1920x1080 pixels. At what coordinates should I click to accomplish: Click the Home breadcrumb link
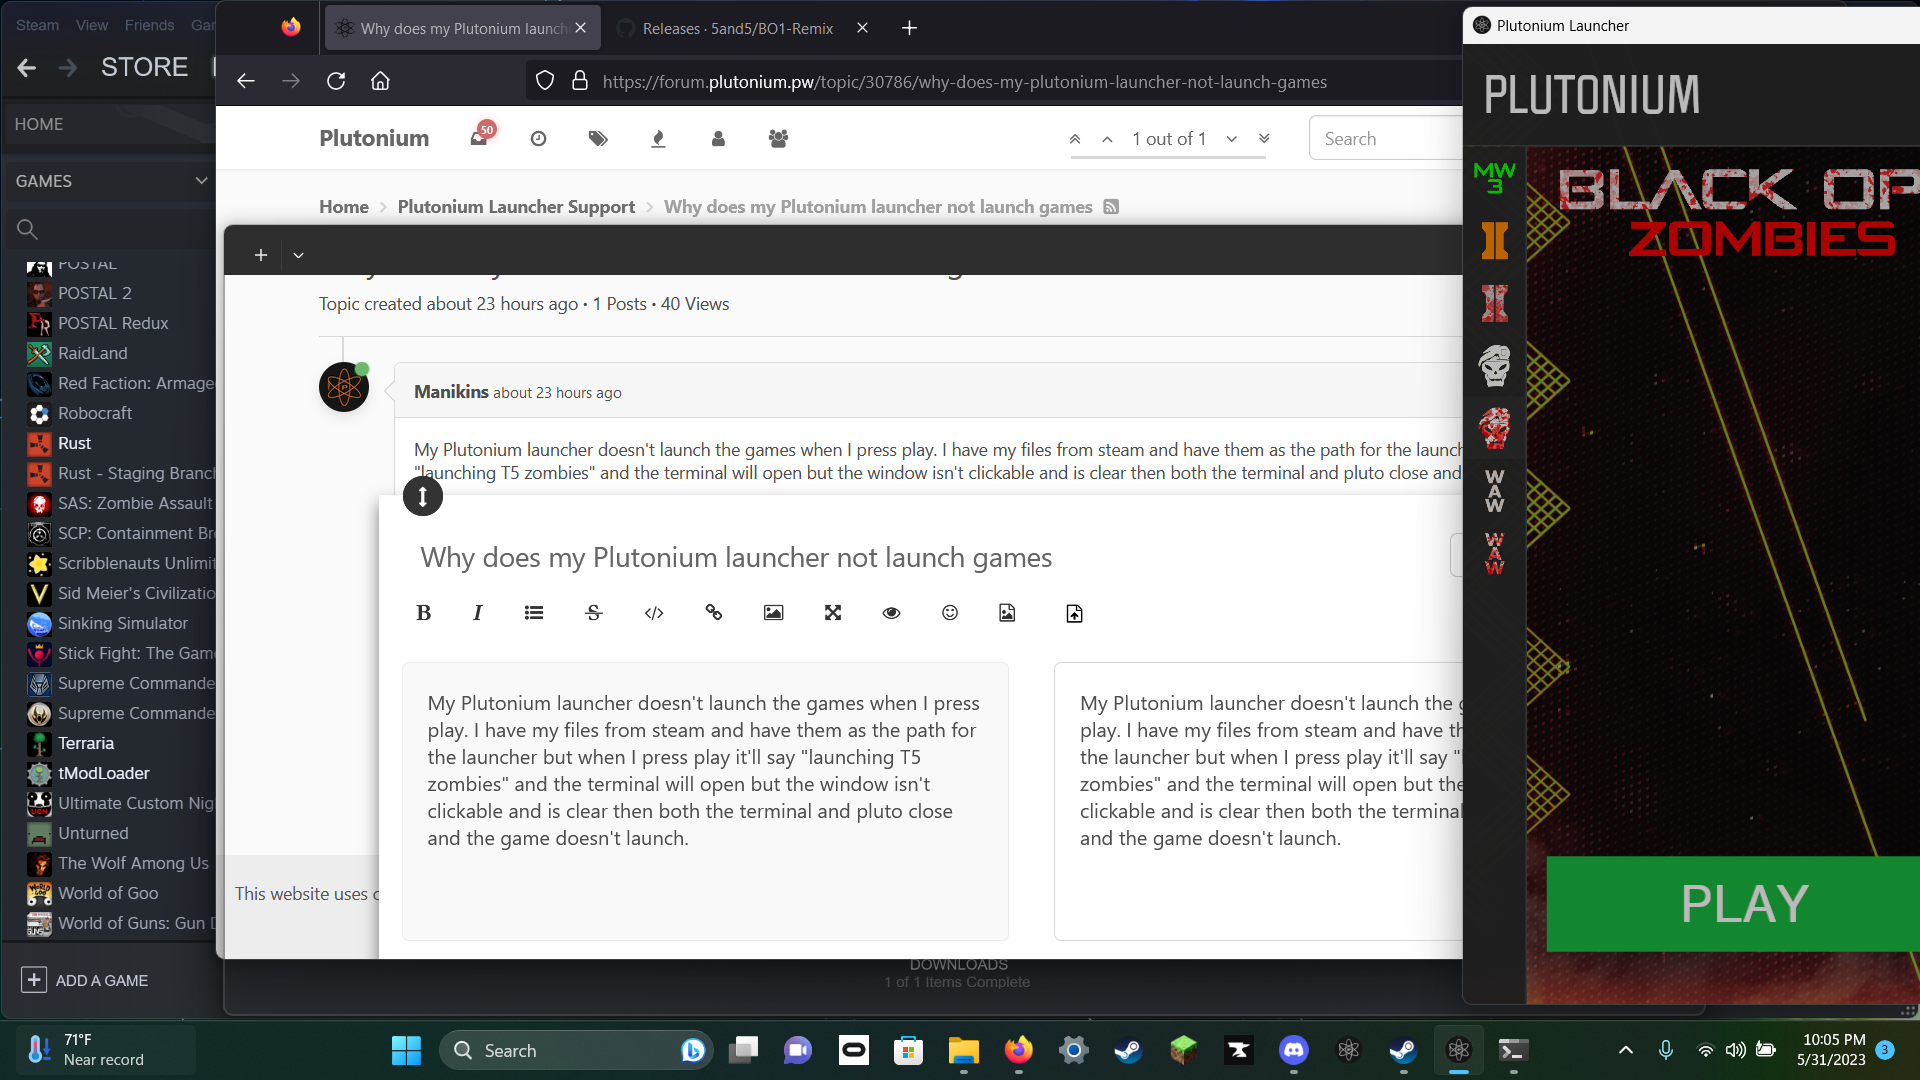pos(344,207)
